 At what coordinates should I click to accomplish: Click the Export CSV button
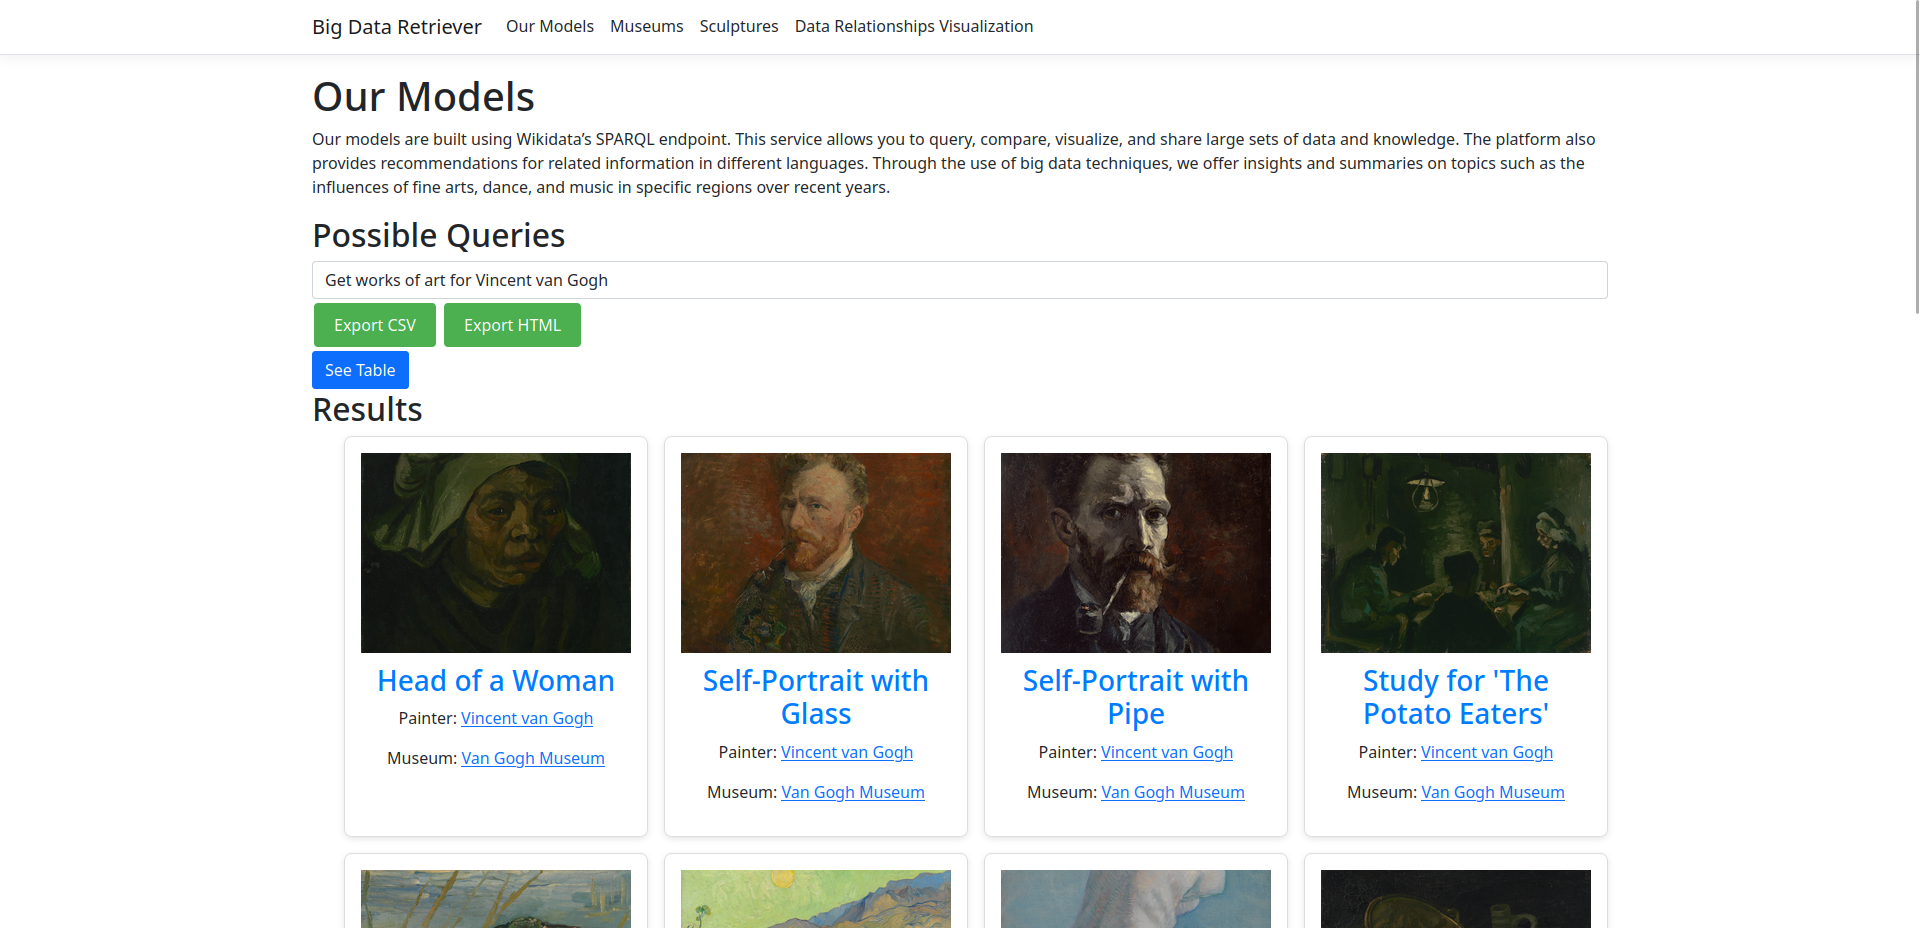click(x=374, y=324)
